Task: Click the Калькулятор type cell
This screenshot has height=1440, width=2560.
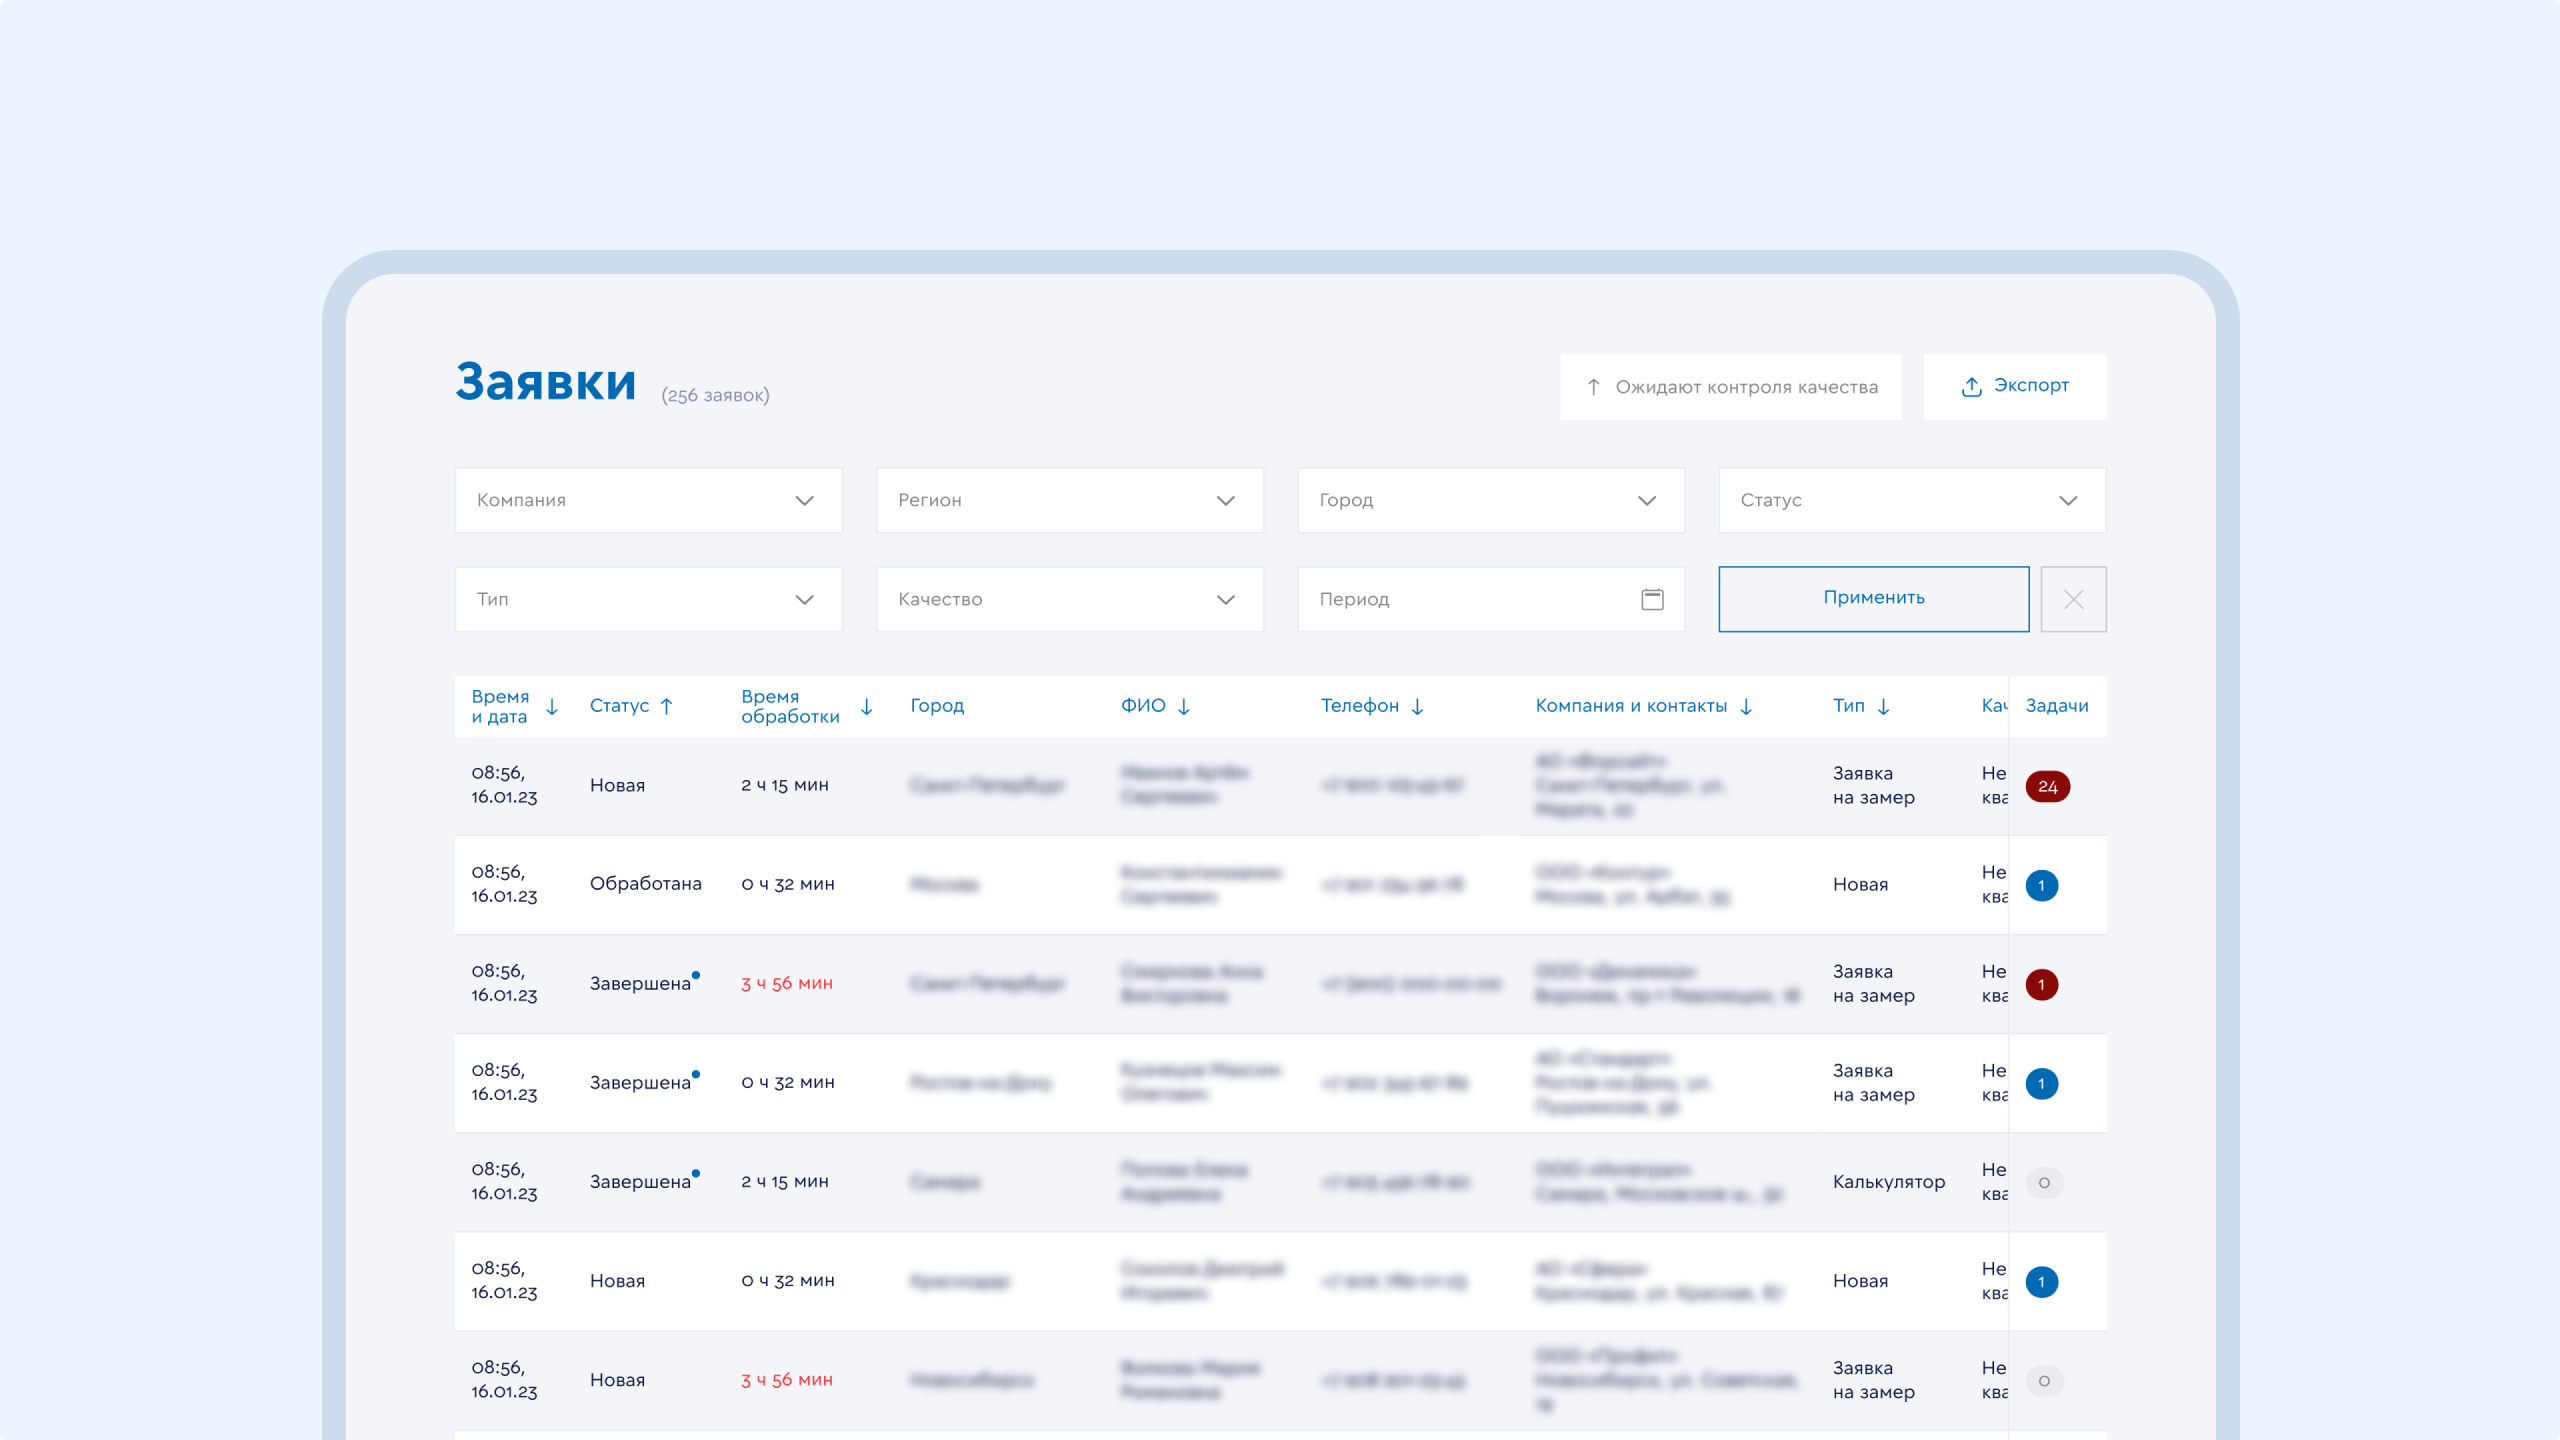Action: (x=1889, y=1182)
